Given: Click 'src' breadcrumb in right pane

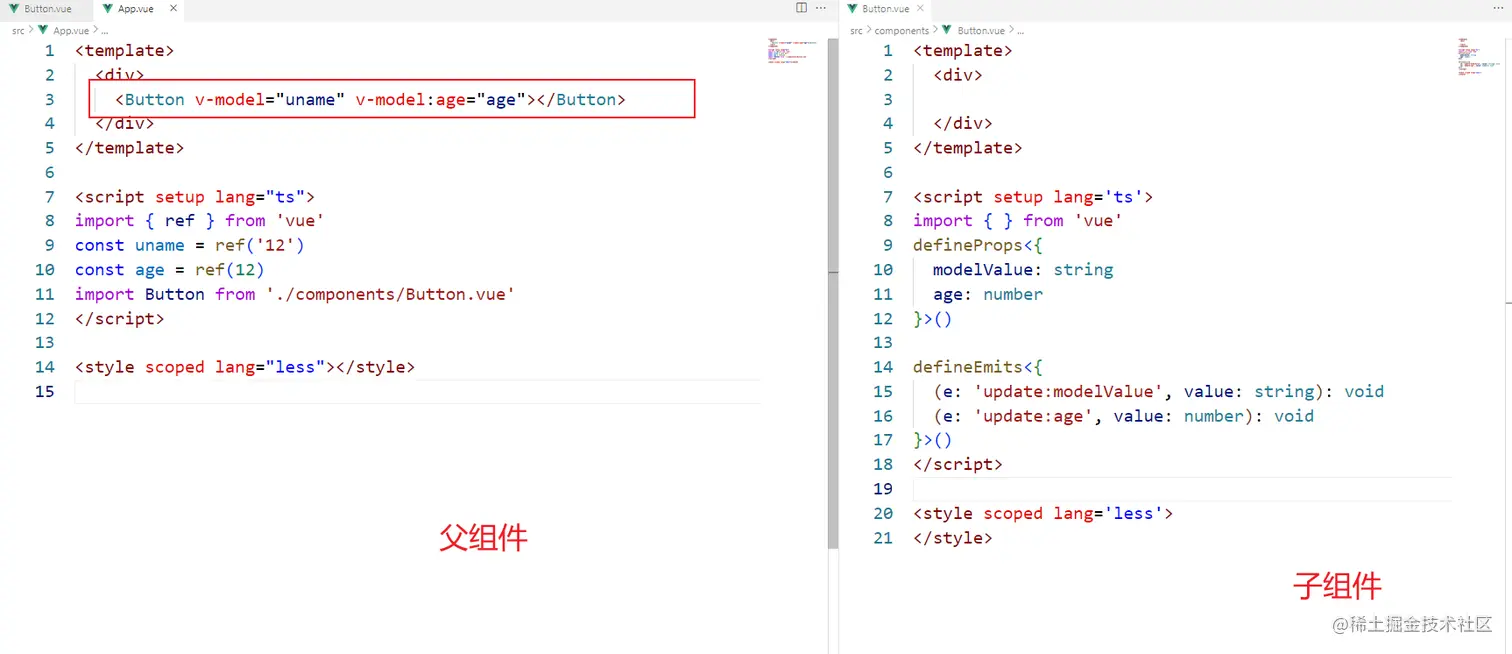Looking at the screenshot, I should coord(856,31).
